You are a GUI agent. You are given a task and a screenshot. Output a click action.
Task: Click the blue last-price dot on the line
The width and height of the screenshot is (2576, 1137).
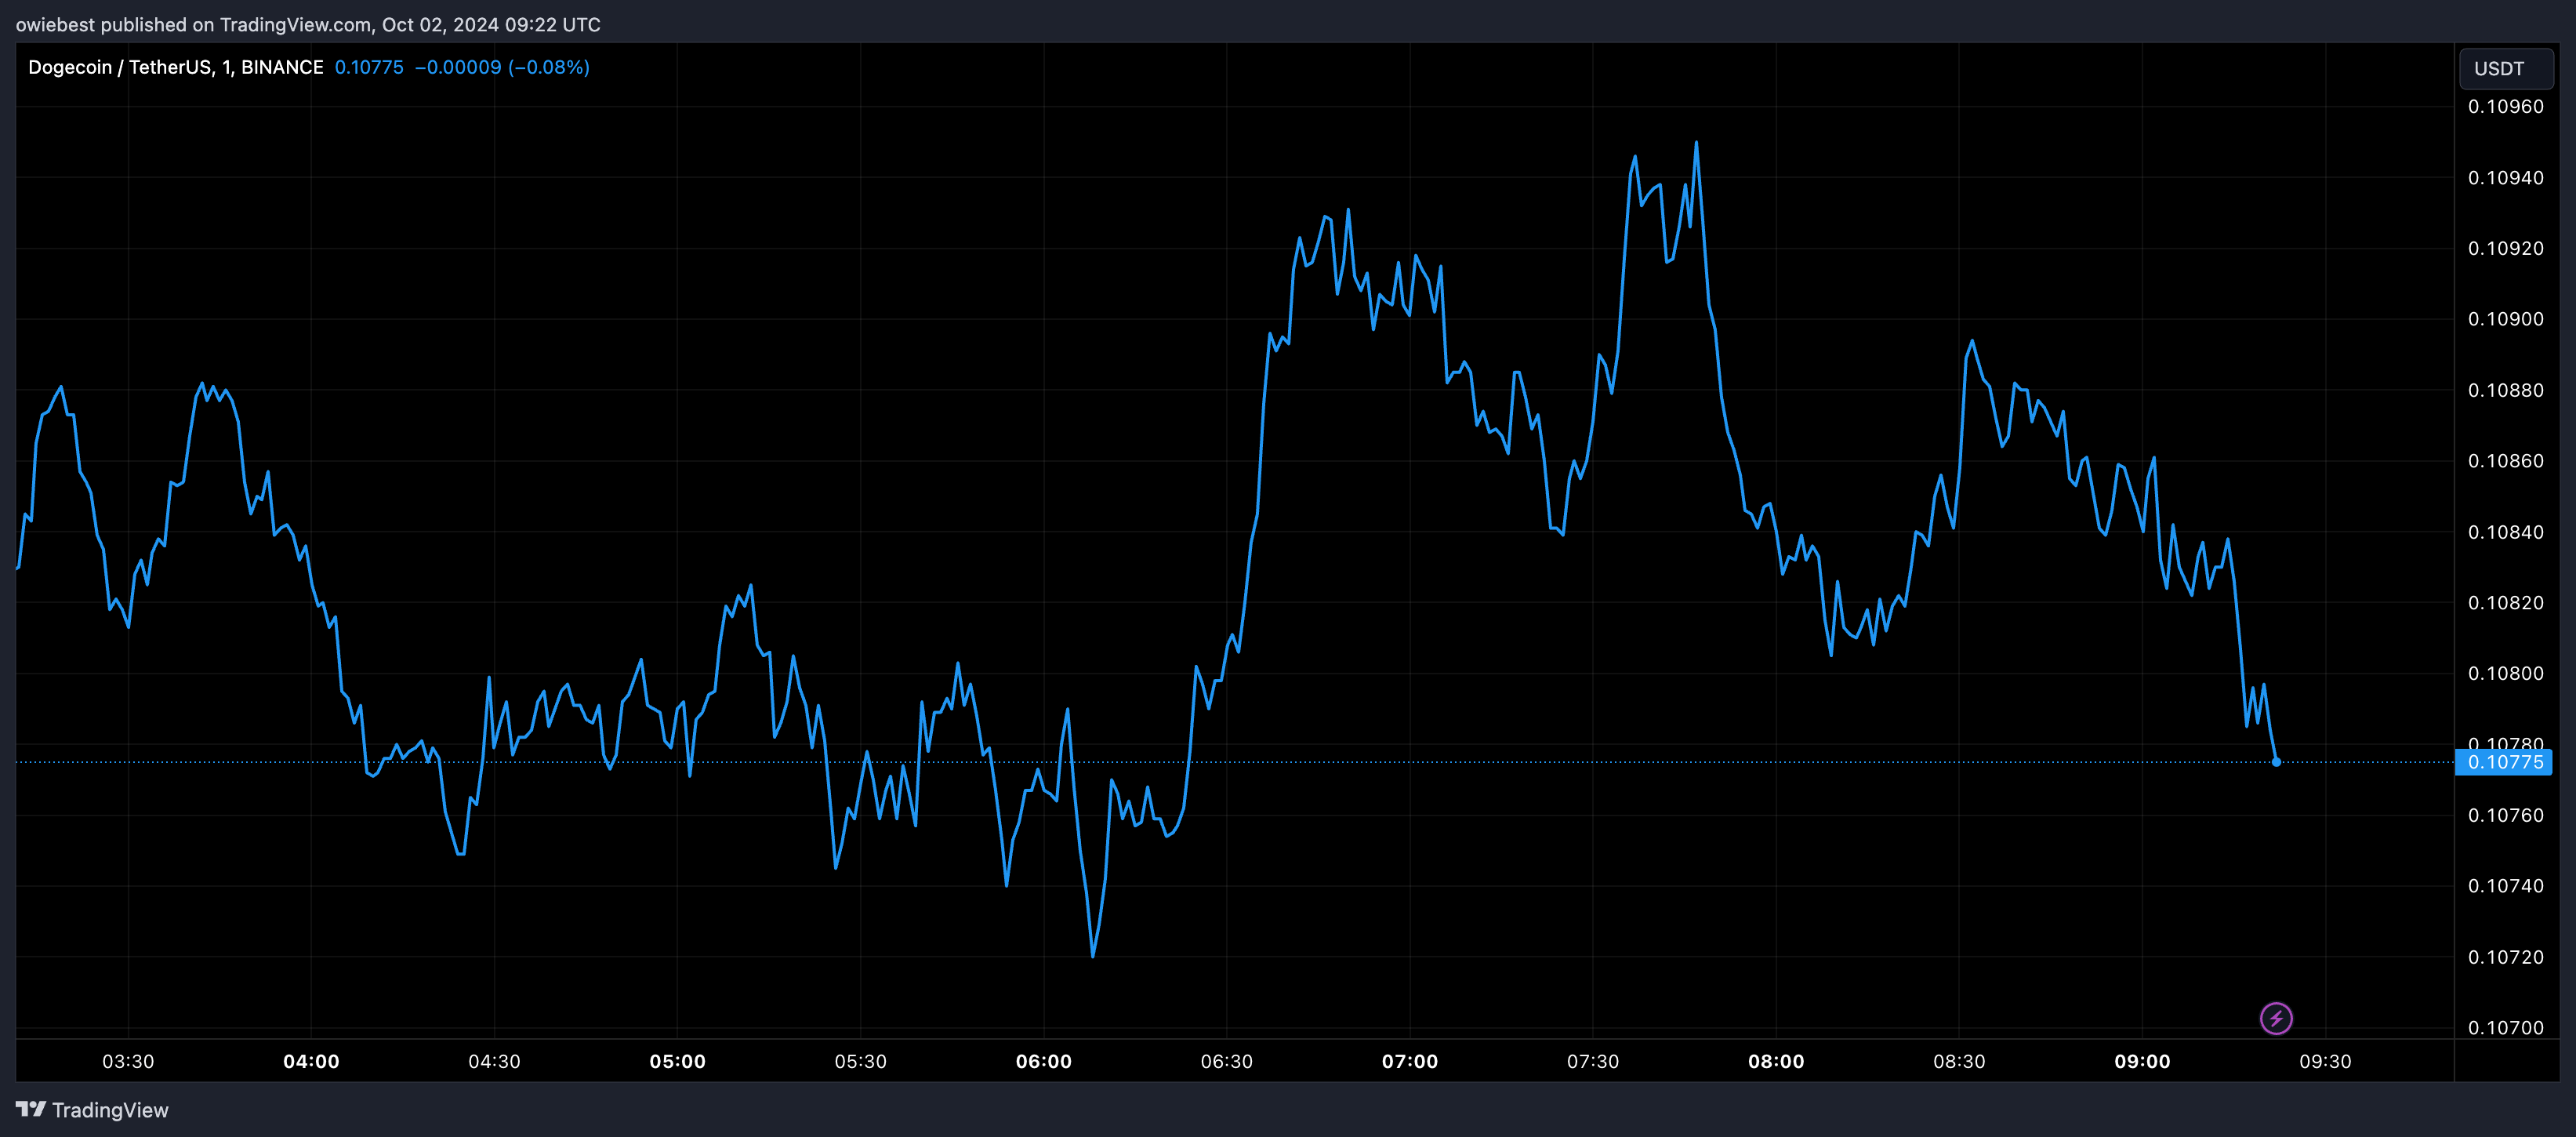(x=2276, y=762)
